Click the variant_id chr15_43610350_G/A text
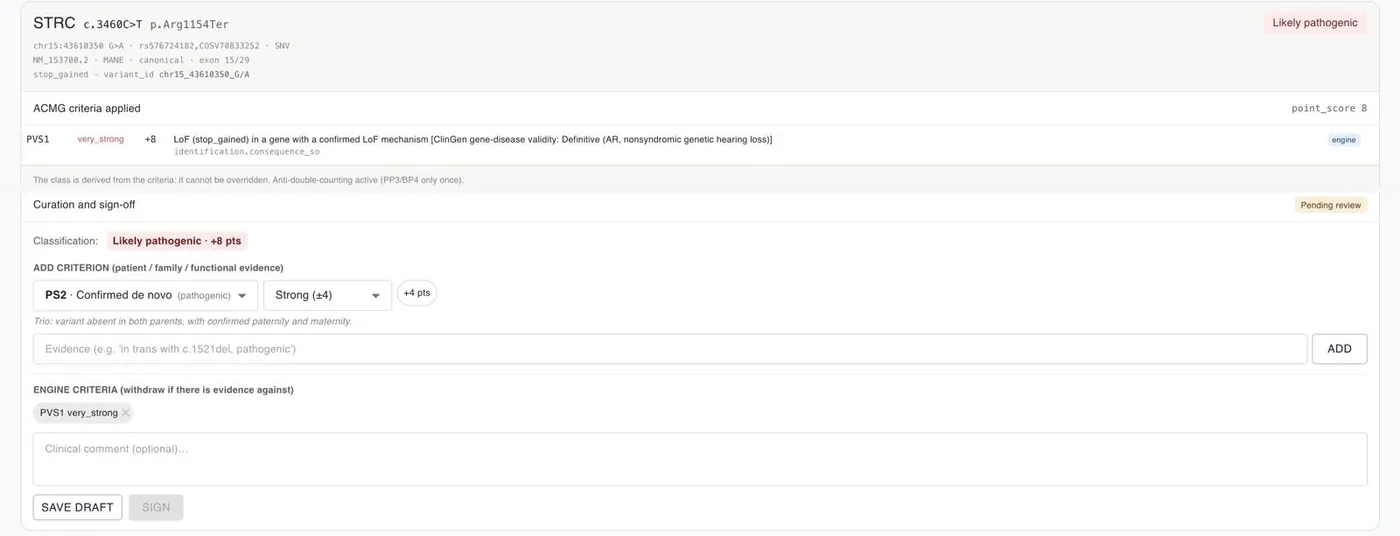Screen dimensions: 1400x536 pos(176,74)
